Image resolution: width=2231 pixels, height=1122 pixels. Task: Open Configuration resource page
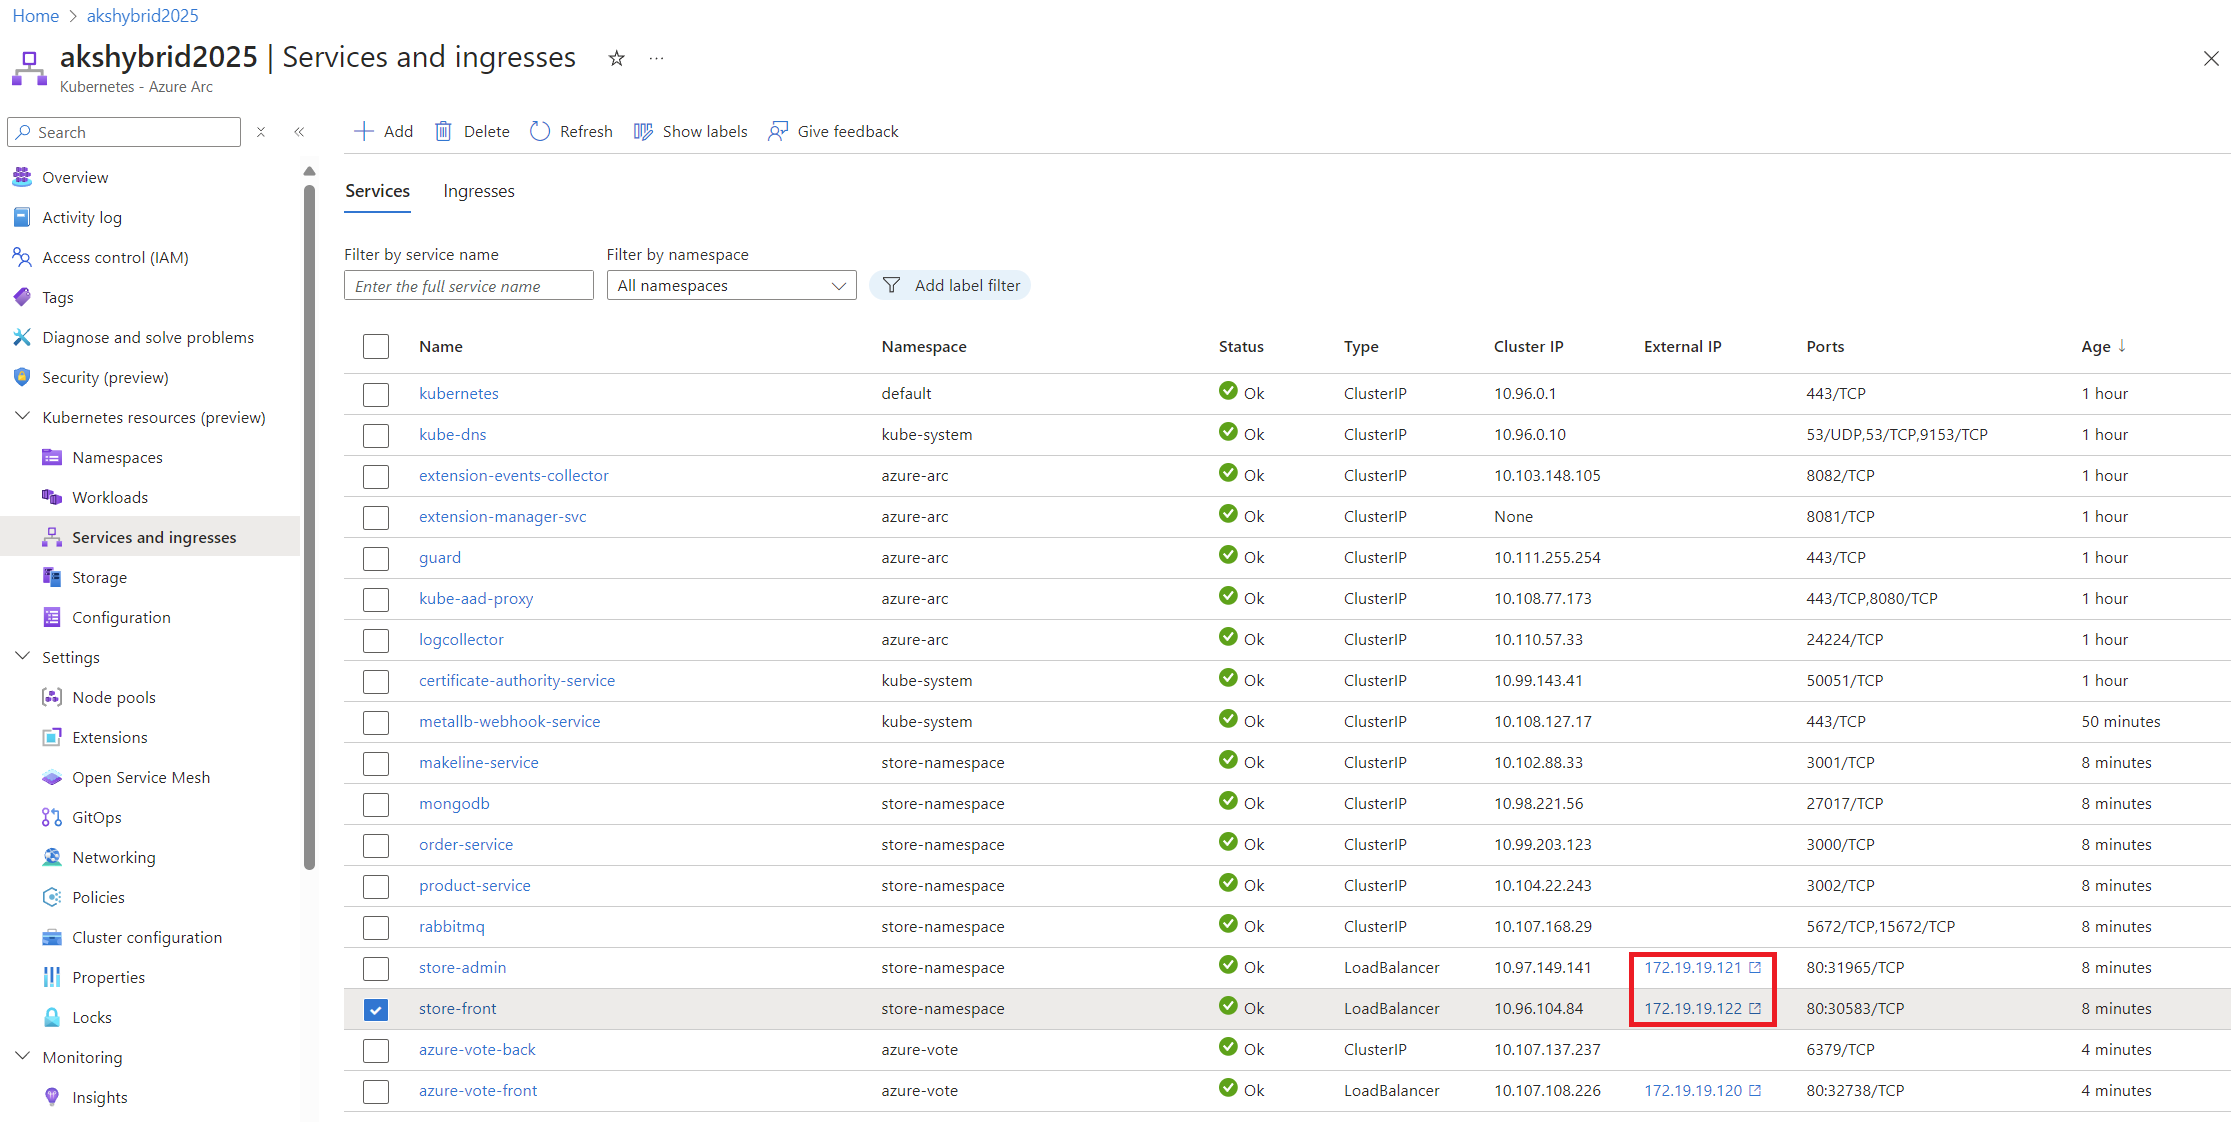click(121, 617)
